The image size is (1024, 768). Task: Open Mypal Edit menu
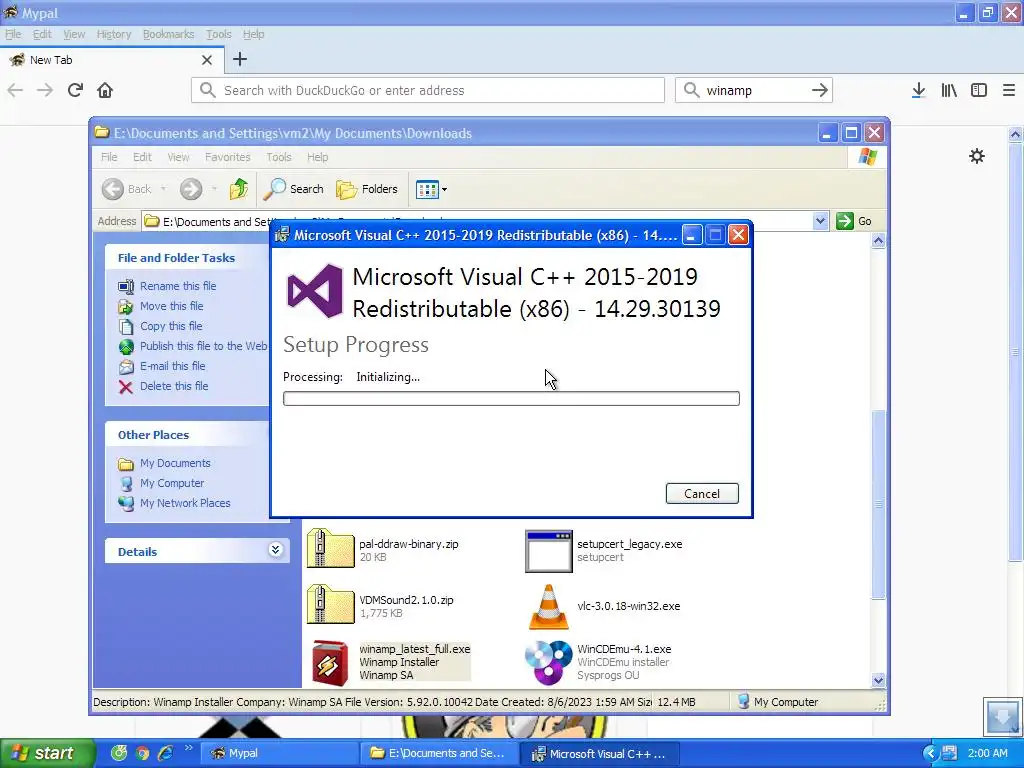click(42, 34)
